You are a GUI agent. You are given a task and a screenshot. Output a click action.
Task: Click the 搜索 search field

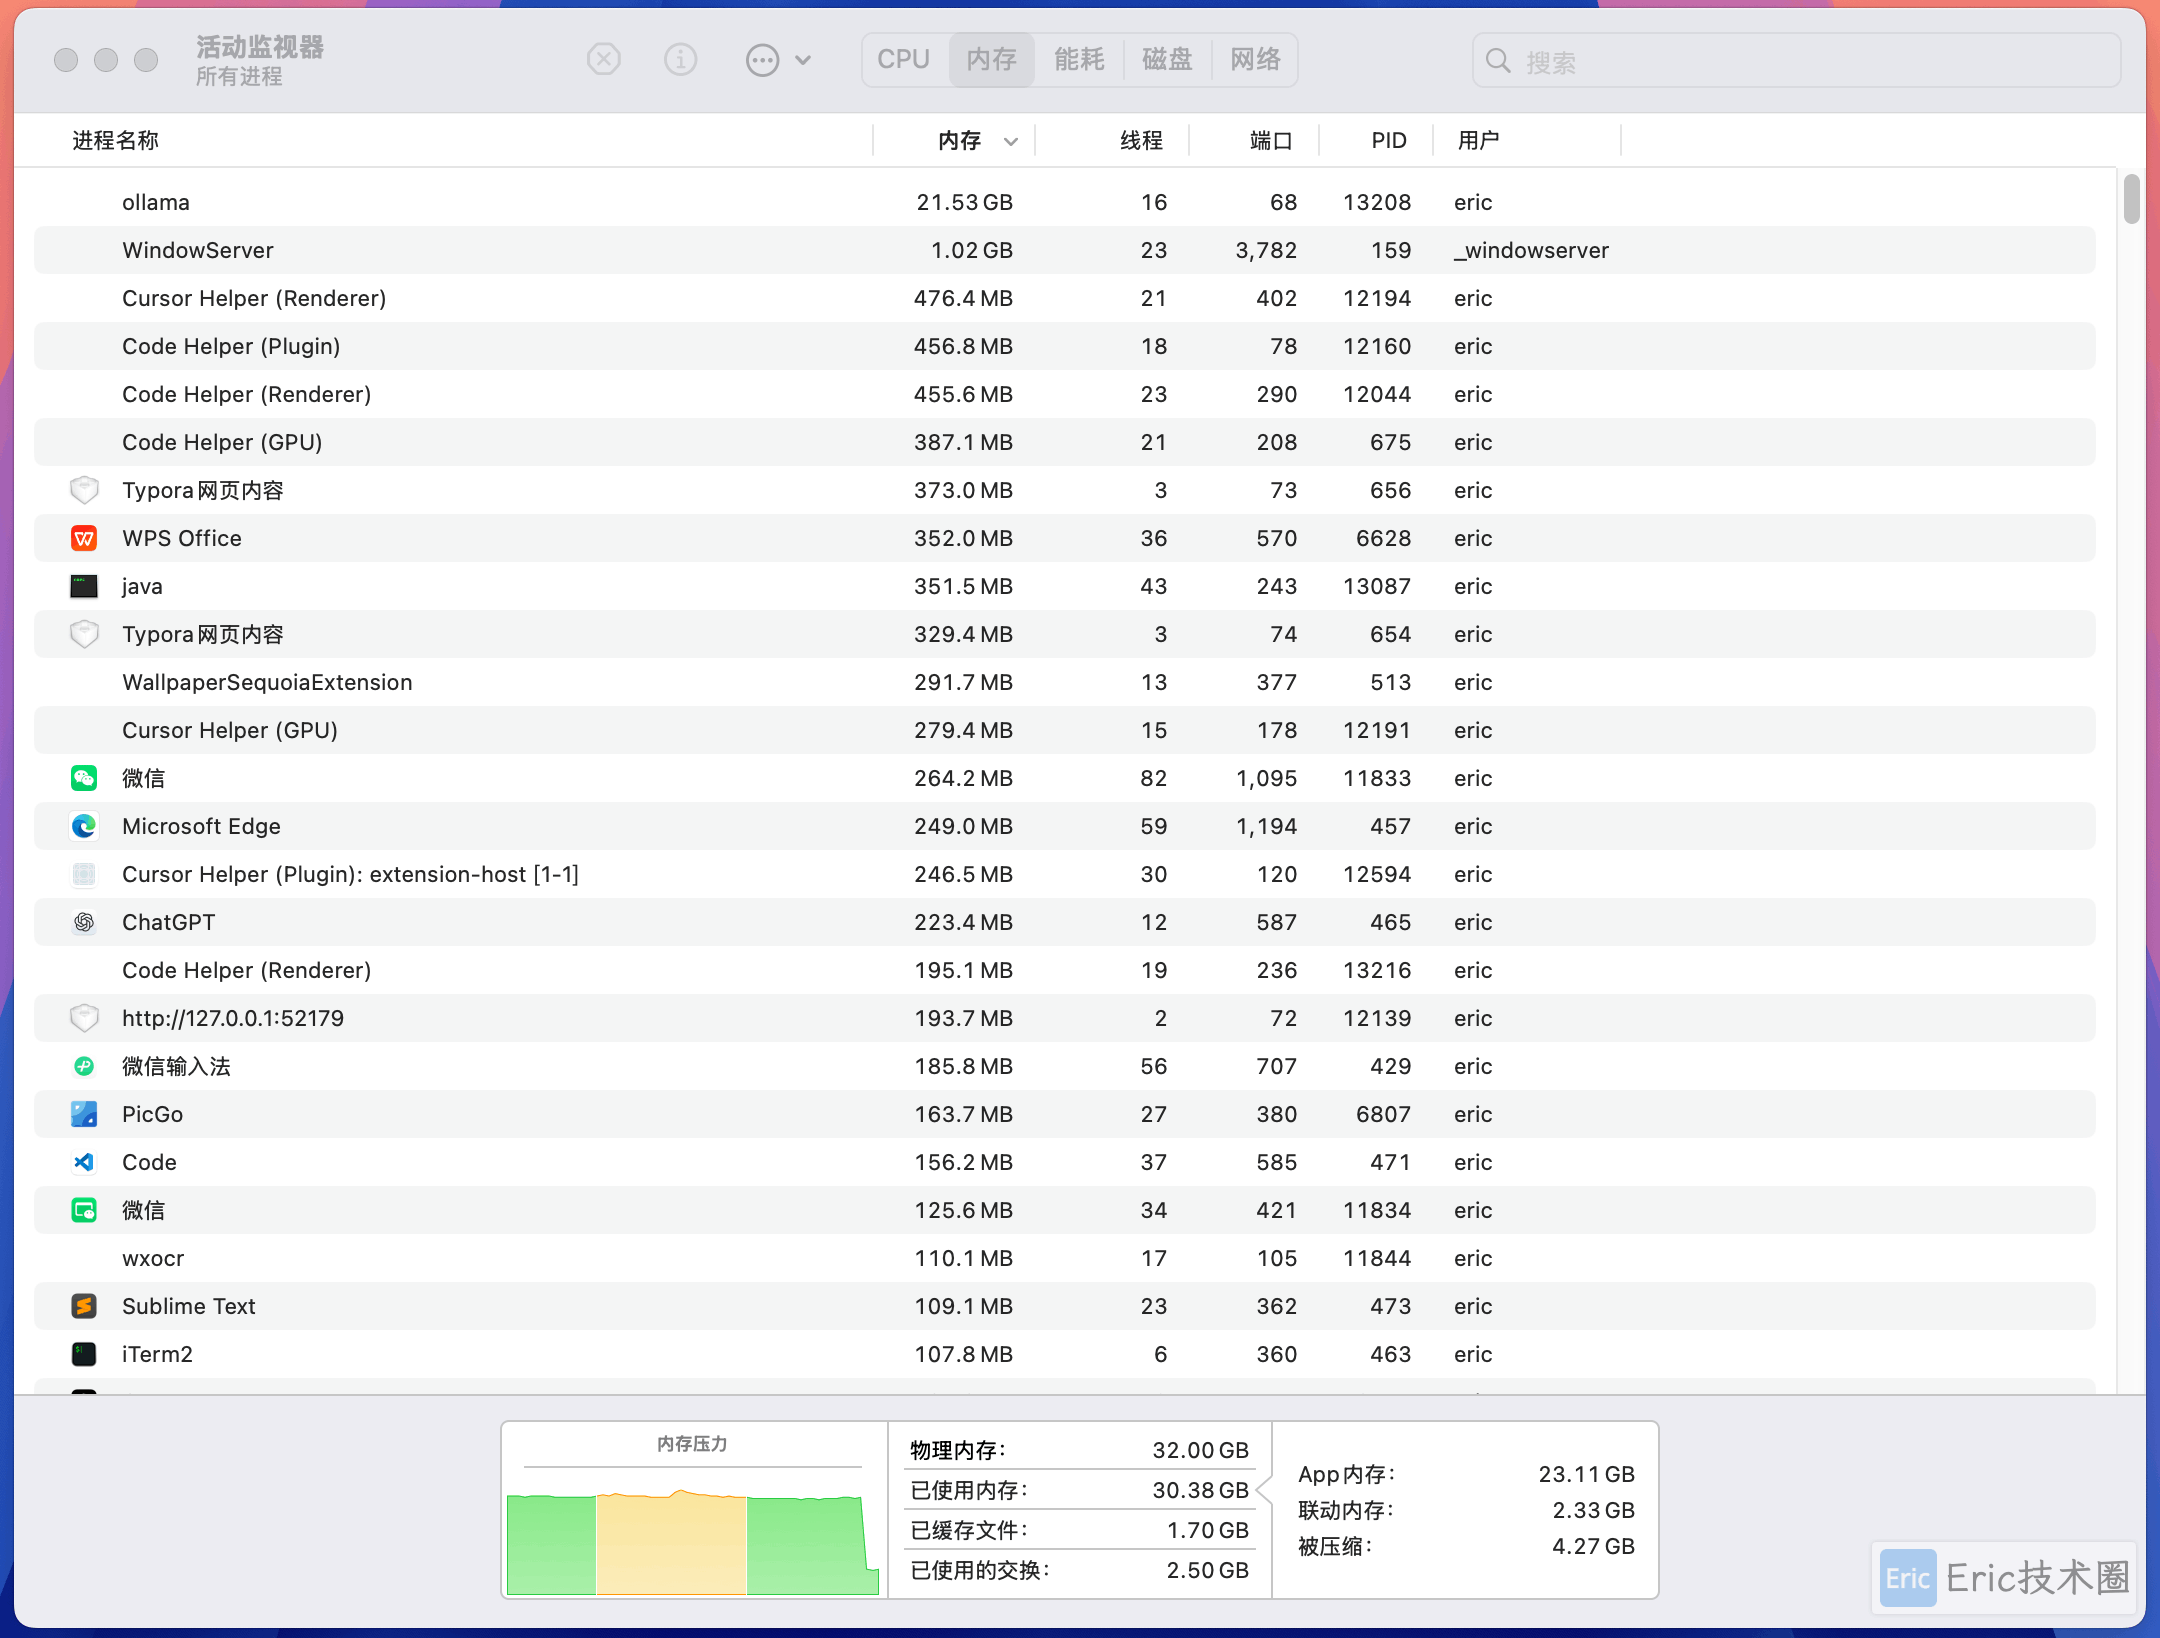click(1796, 61)
